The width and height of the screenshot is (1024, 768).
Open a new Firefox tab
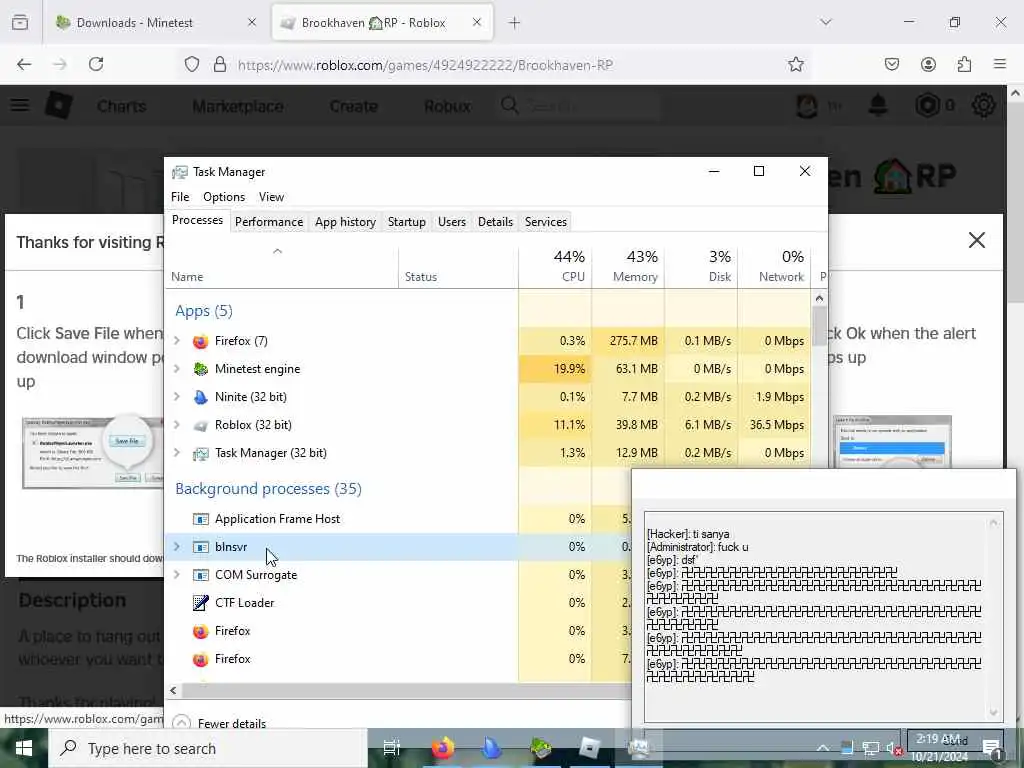[x=515, y=22]
